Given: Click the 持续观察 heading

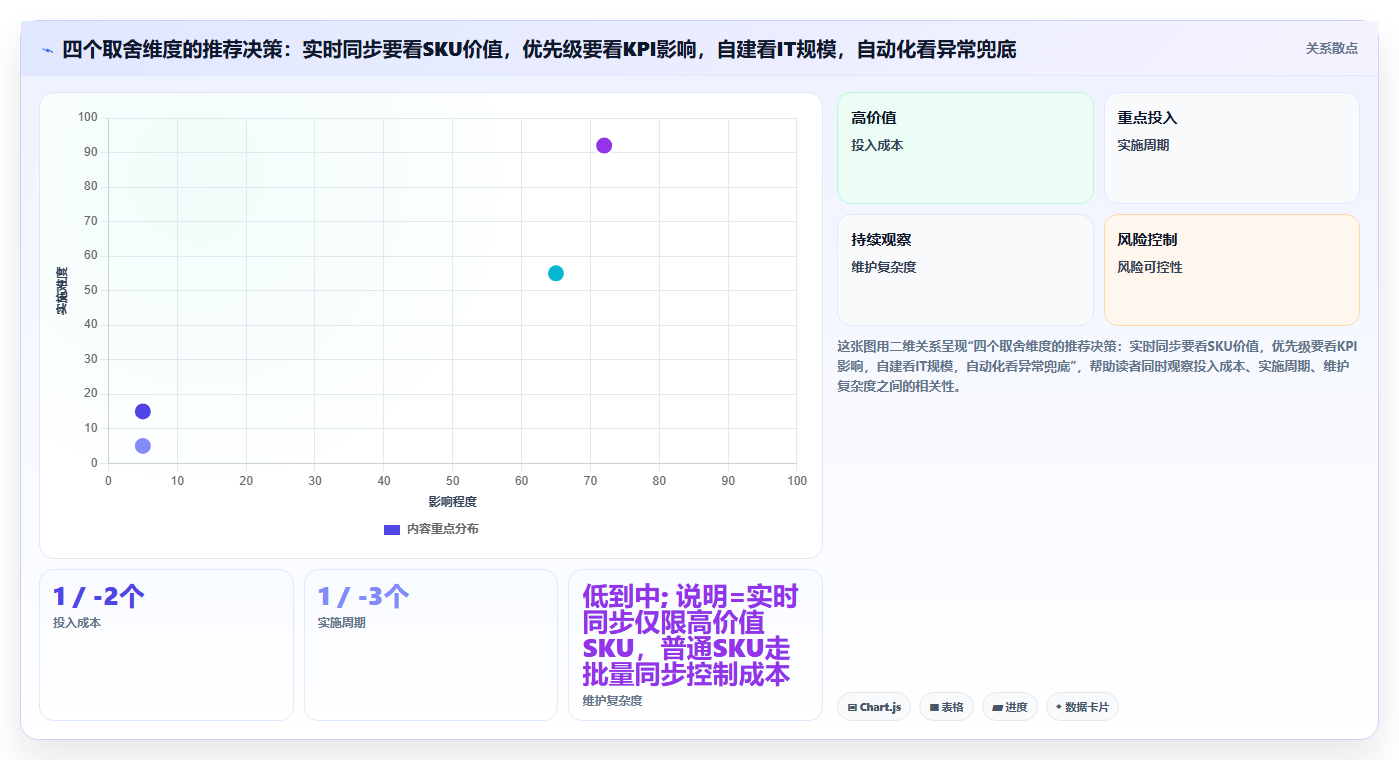Looking at the screenshot, I should (x=881, y=240).
